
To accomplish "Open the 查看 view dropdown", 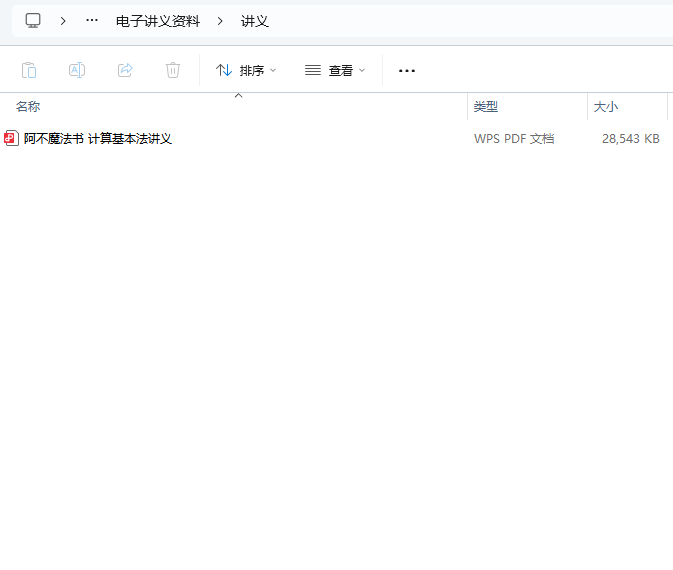I will 336,70.
